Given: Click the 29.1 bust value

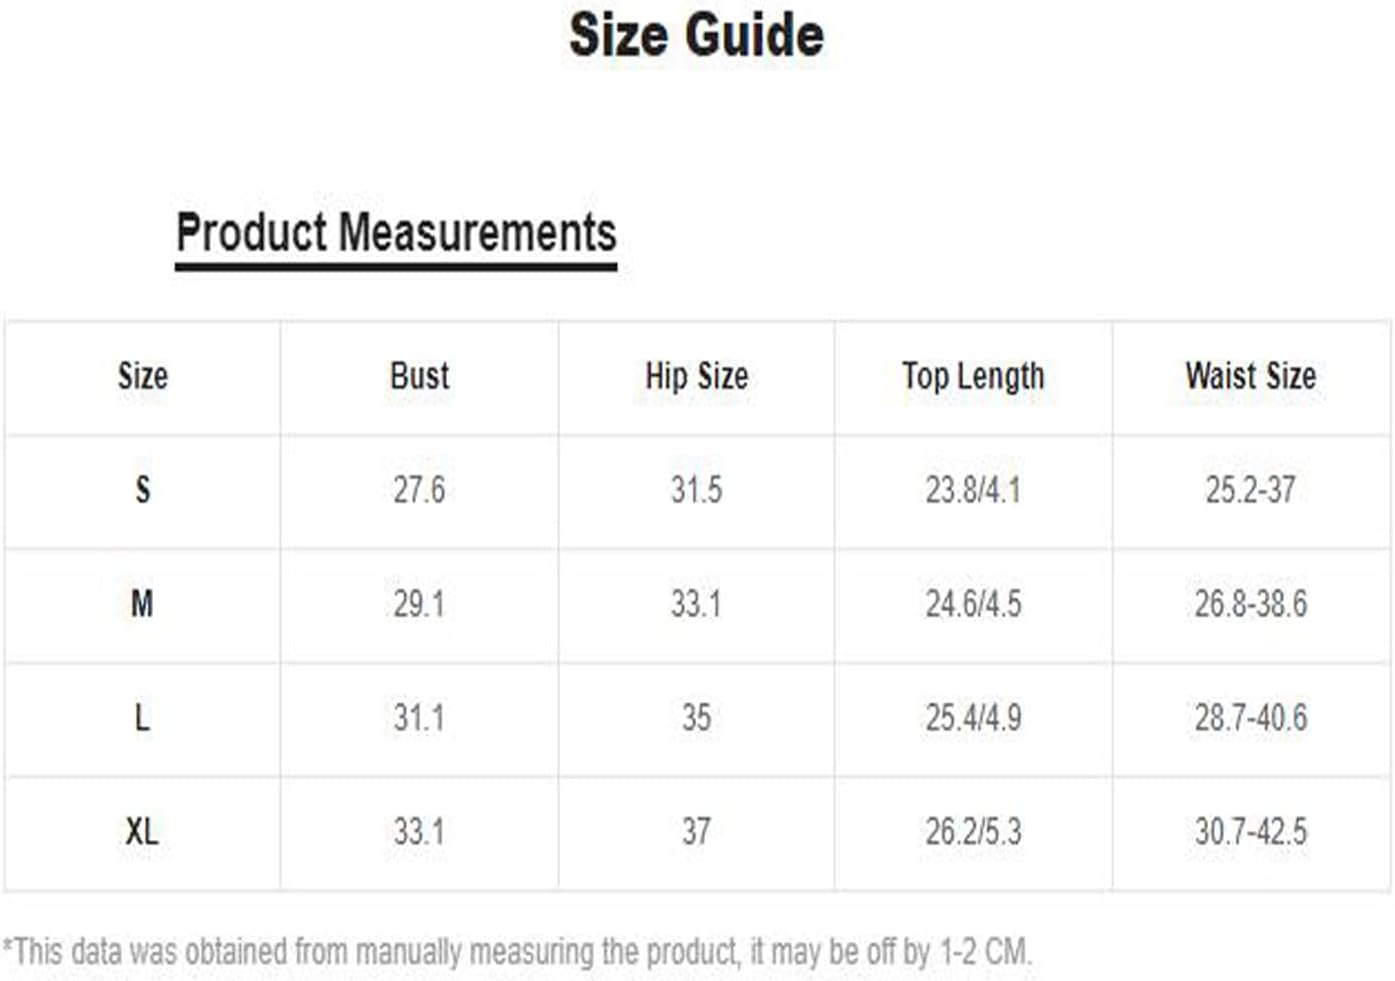Looking at the screenshot, I should tap(419, 604).
